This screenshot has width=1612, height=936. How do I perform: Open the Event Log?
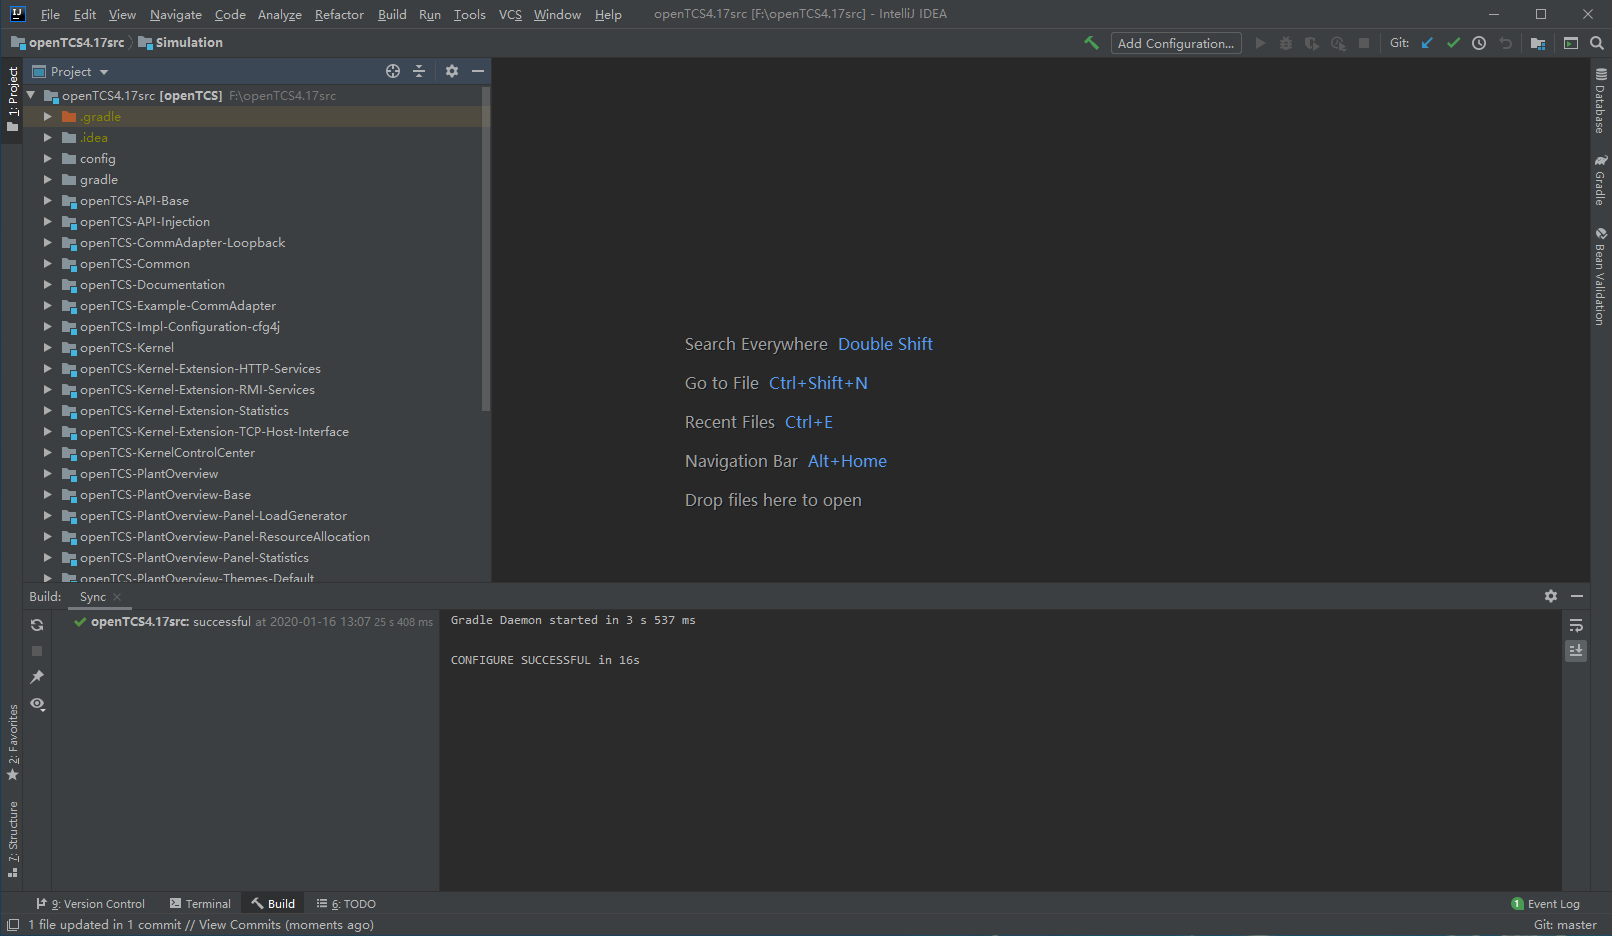coord(1546,904)
